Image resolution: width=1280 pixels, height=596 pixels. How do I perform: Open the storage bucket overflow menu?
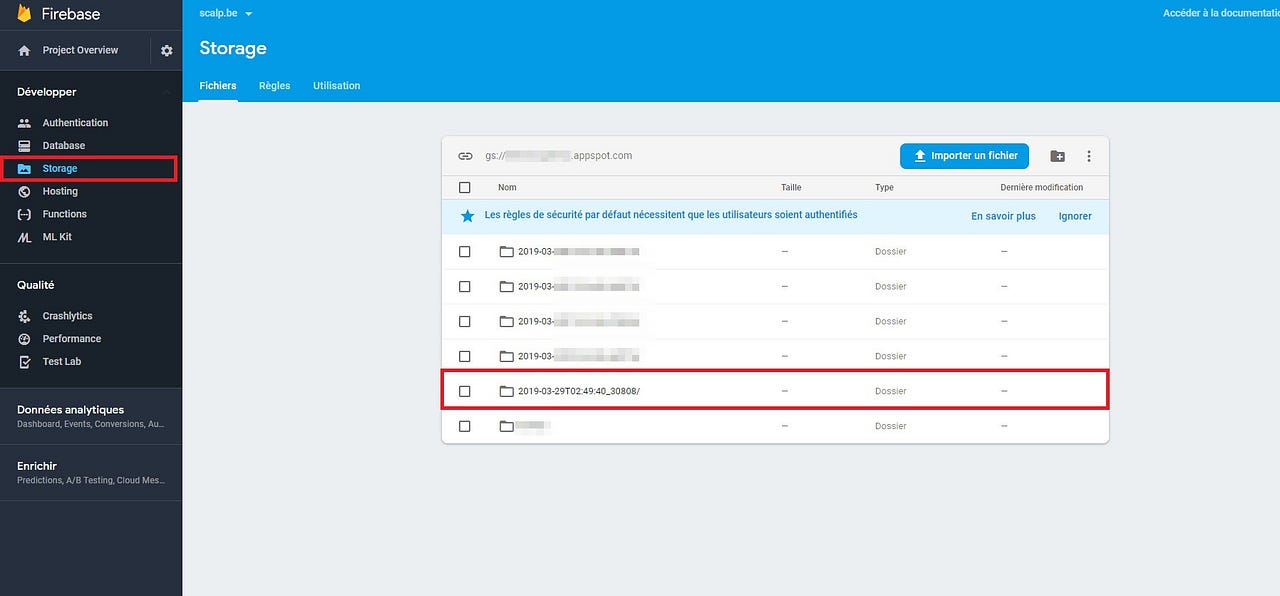point(1089,156)
